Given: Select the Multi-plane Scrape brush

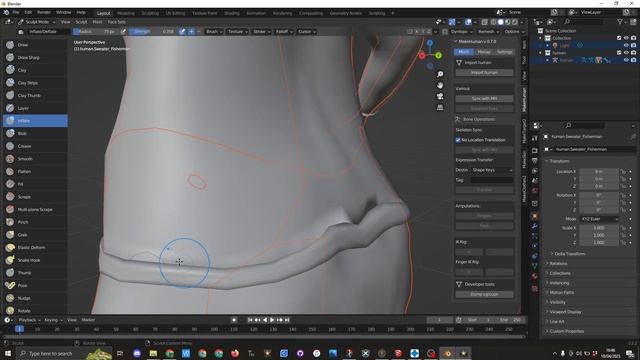Looking at the screenshot, I should point(35,209).
